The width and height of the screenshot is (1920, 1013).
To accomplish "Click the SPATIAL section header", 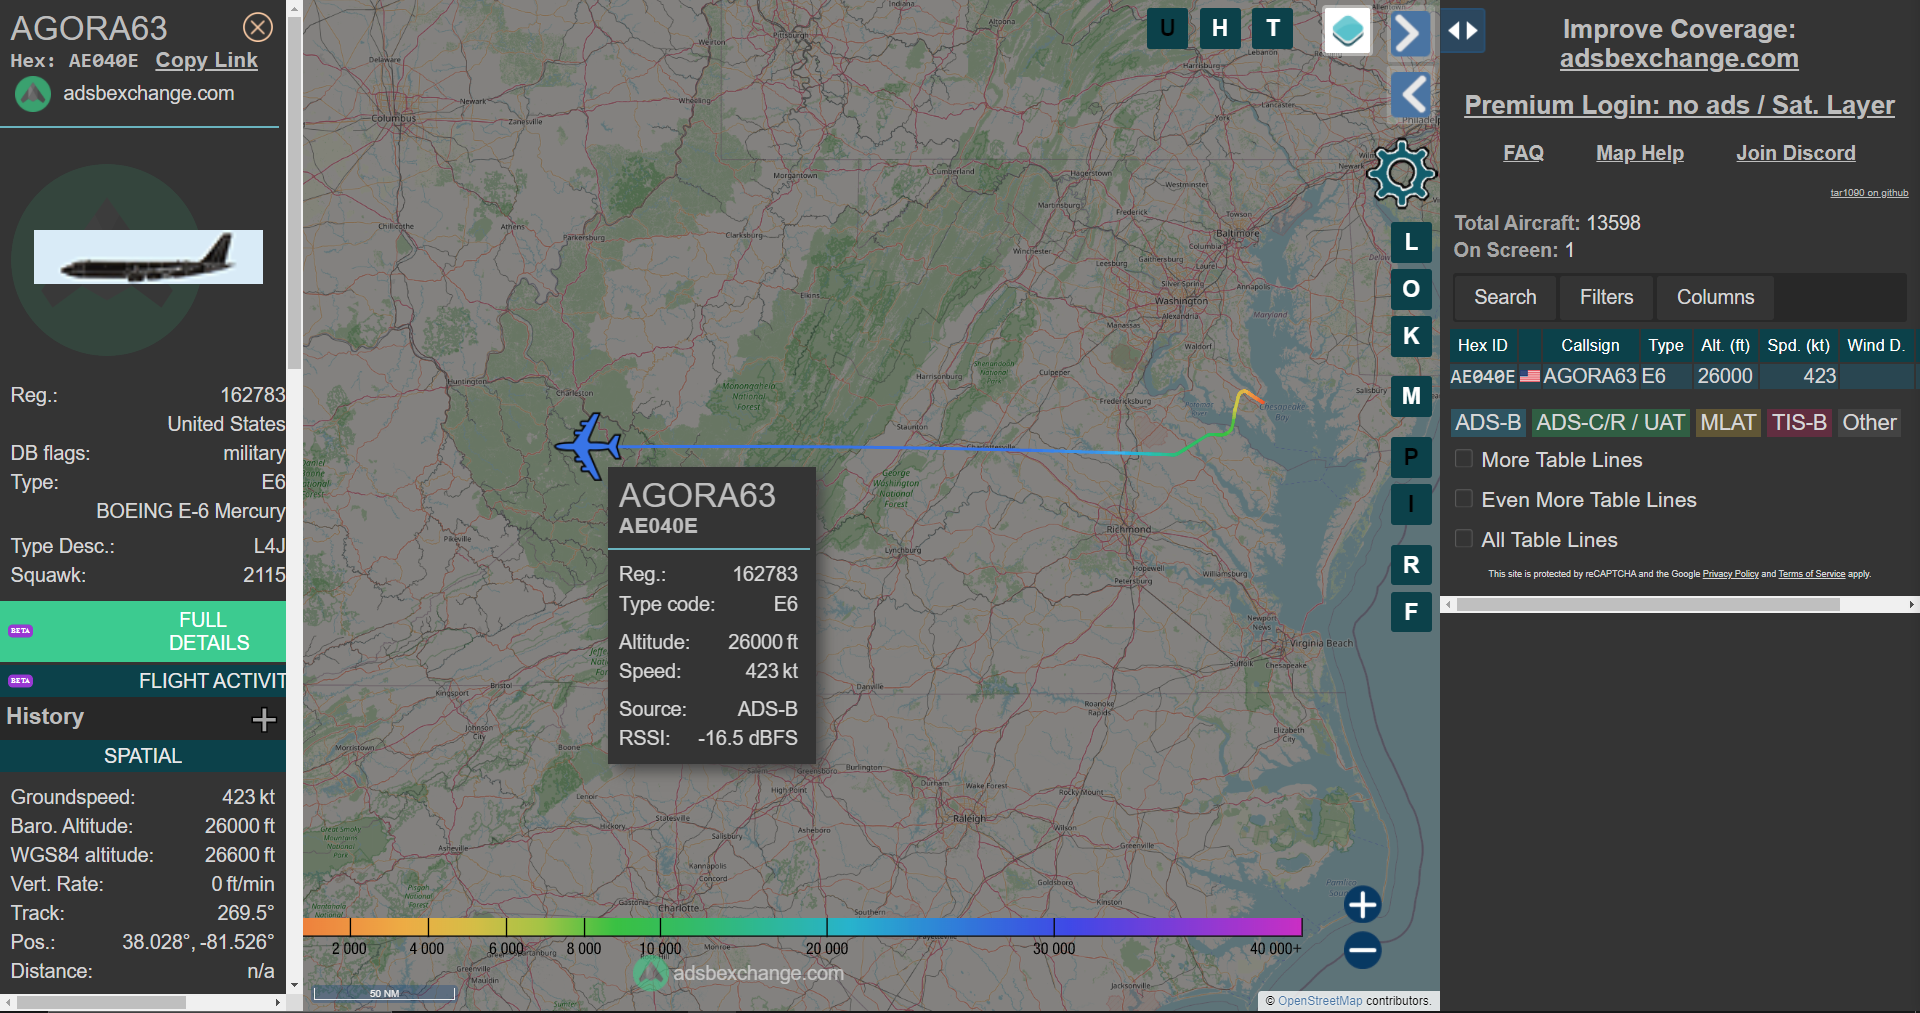I will point(143,756).
